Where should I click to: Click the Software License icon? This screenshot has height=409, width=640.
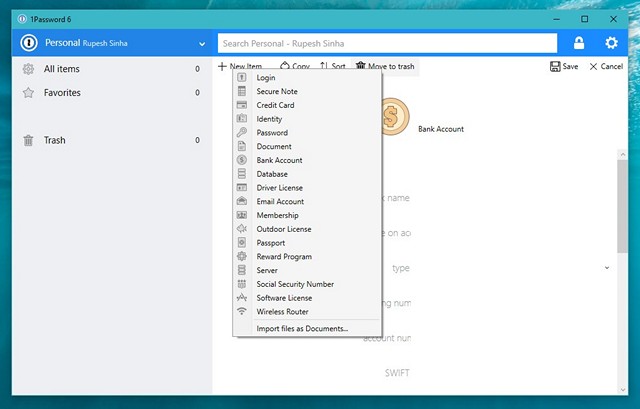(242, 298)
